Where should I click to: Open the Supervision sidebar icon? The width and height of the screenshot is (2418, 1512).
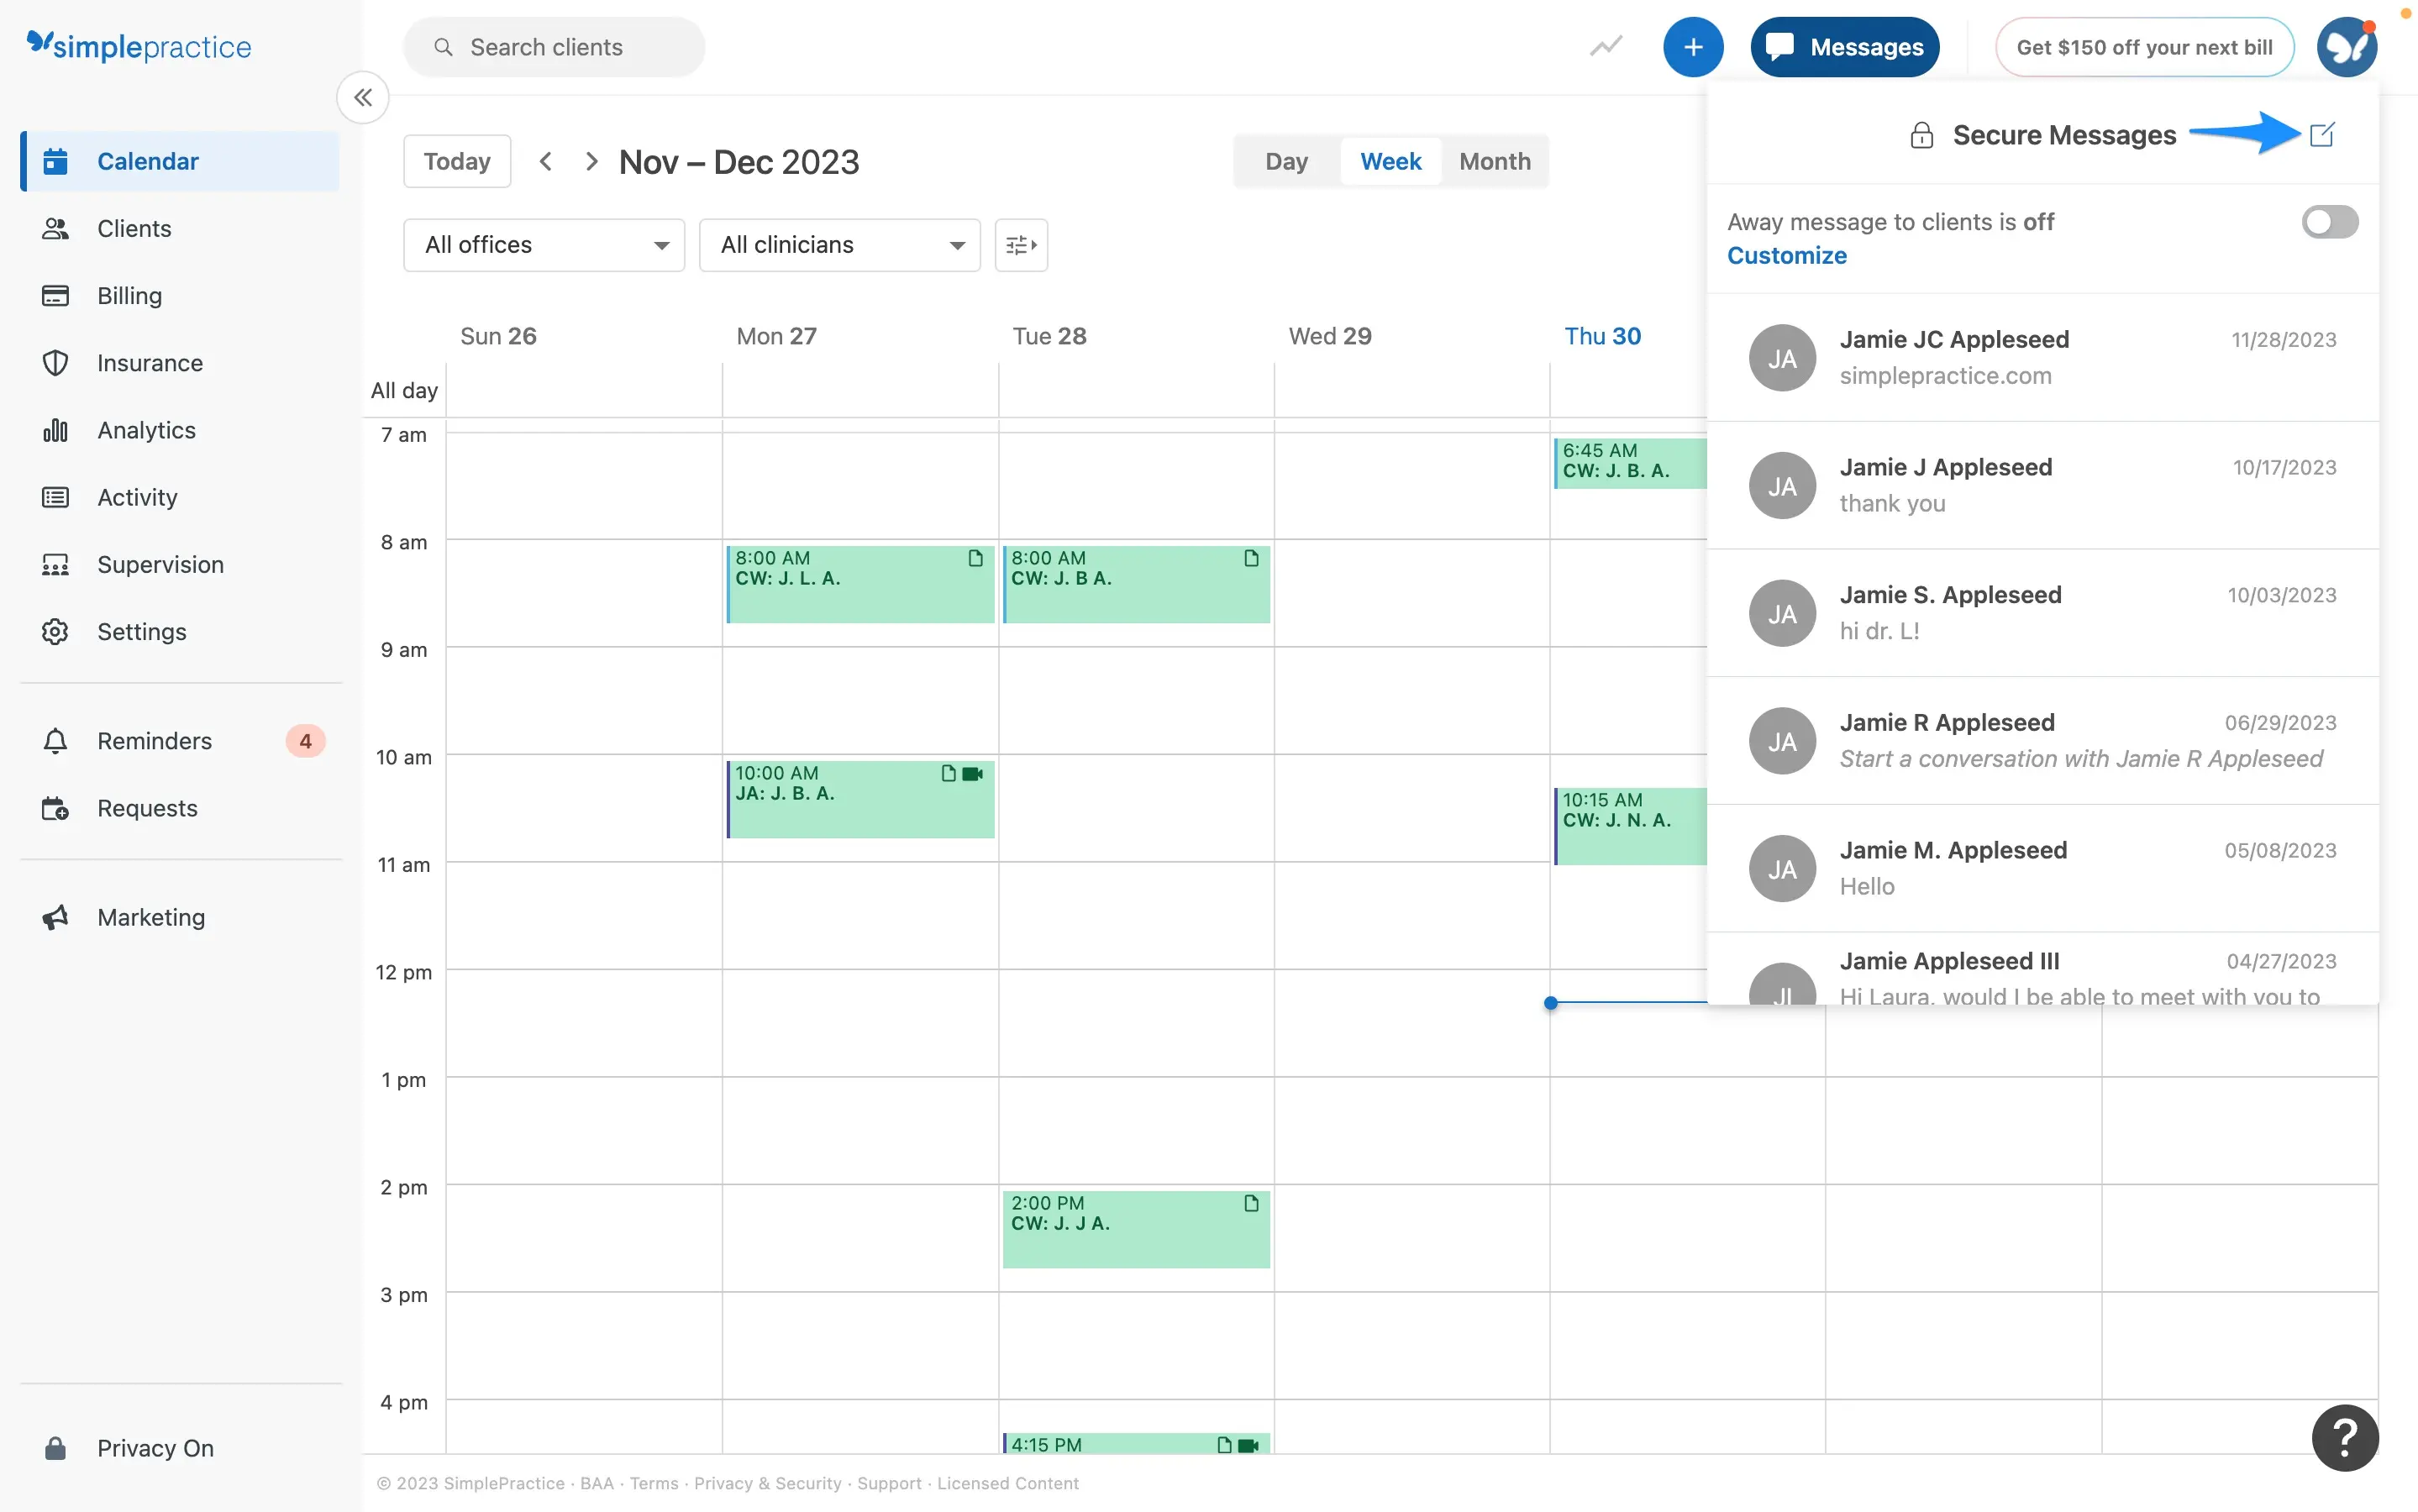pos(54,564)
